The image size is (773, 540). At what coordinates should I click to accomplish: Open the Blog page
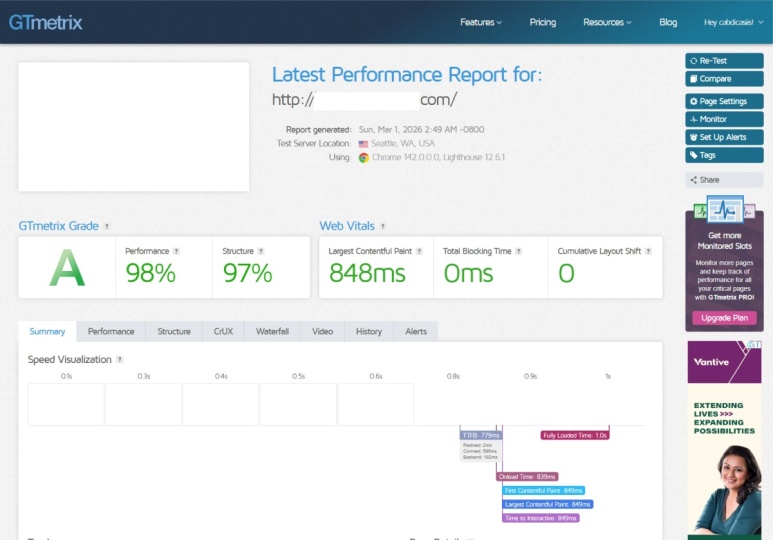tap(668, 22)
